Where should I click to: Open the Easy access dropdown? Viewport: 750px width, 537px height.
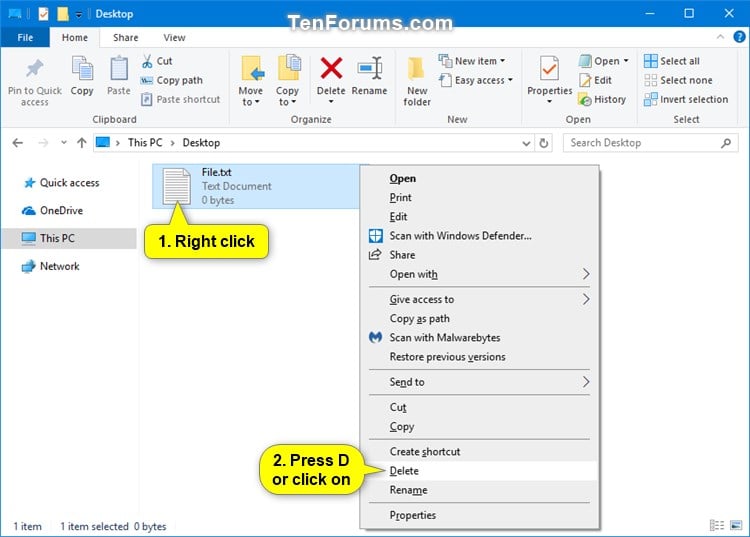pyautogui.click(x=476, y=80)
